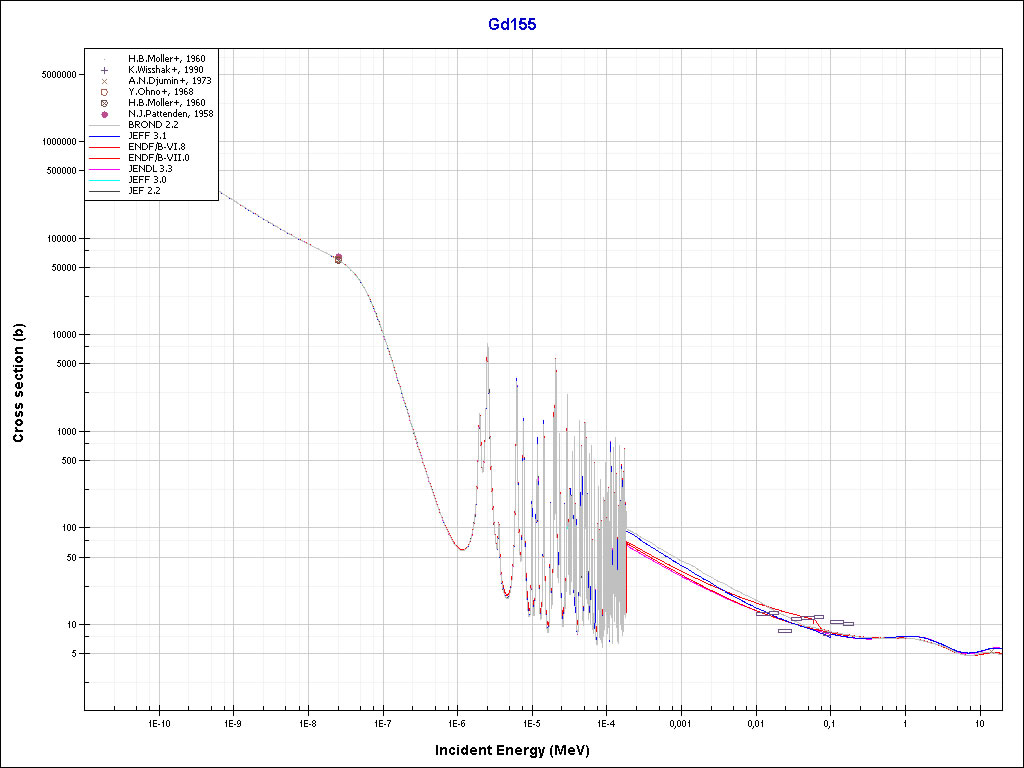Click the 1E-6 tick label on x-axis
The width and height of the screenshot is (1024, 768).
coord(457,723)
